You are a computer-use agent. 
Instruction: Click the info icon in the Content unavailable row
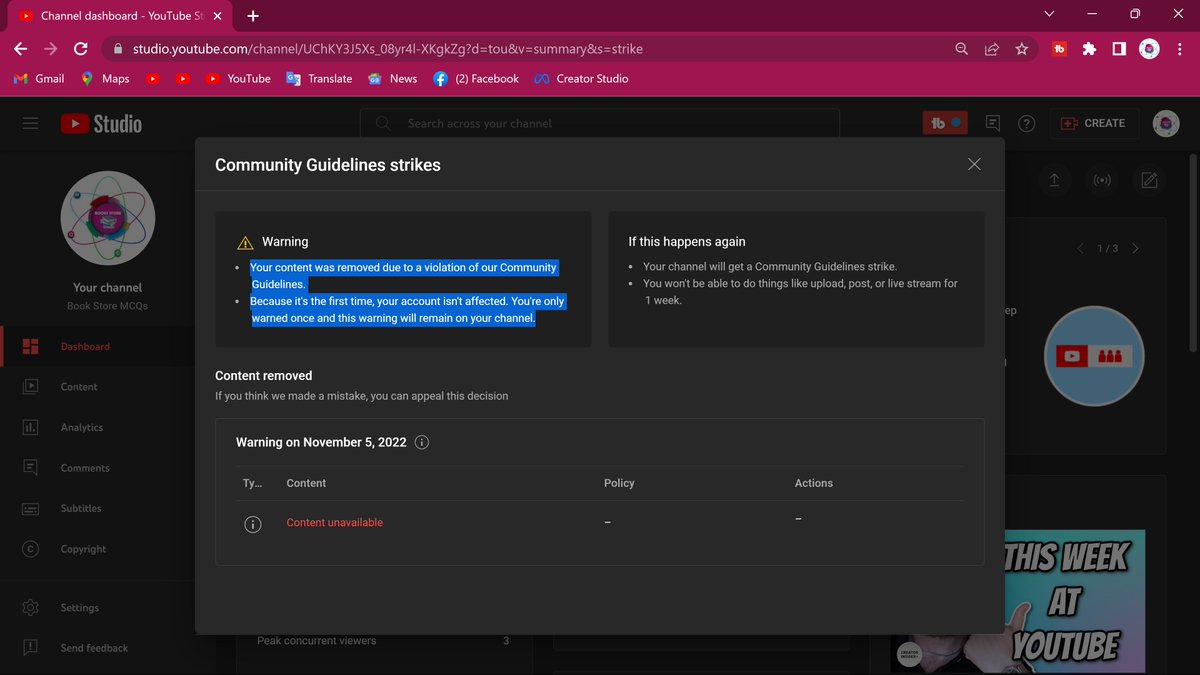253,524
